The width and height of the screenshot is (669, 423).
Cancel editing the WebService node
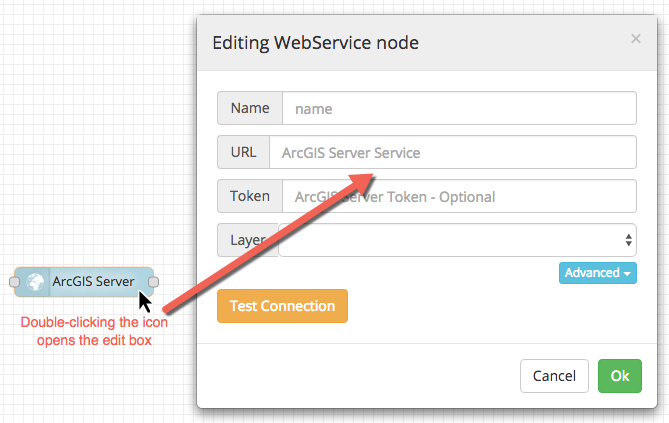[554, 376]
